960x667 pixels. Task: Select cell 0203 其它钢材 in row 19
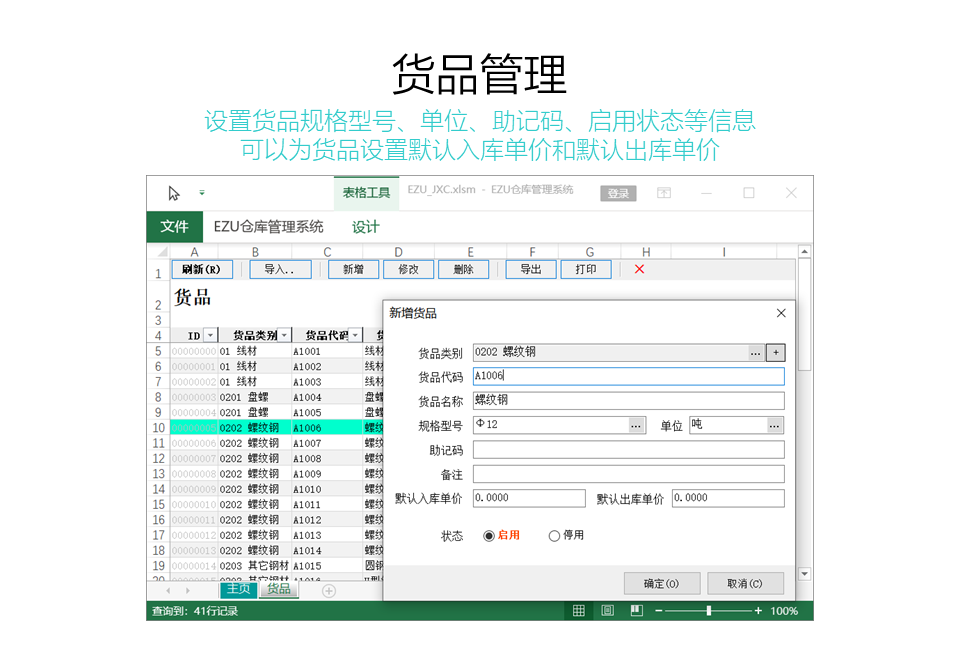(x=255, y=566)
